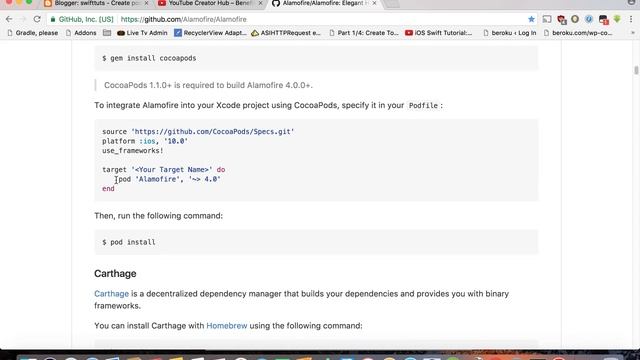
Task: Bookmark this page with star icon
Action: coord(531,19)
